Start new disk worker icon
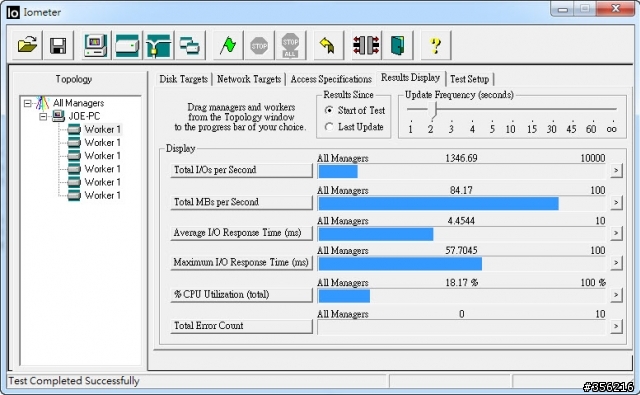This screenshot has width=640, height=395. tap(127, 45)
